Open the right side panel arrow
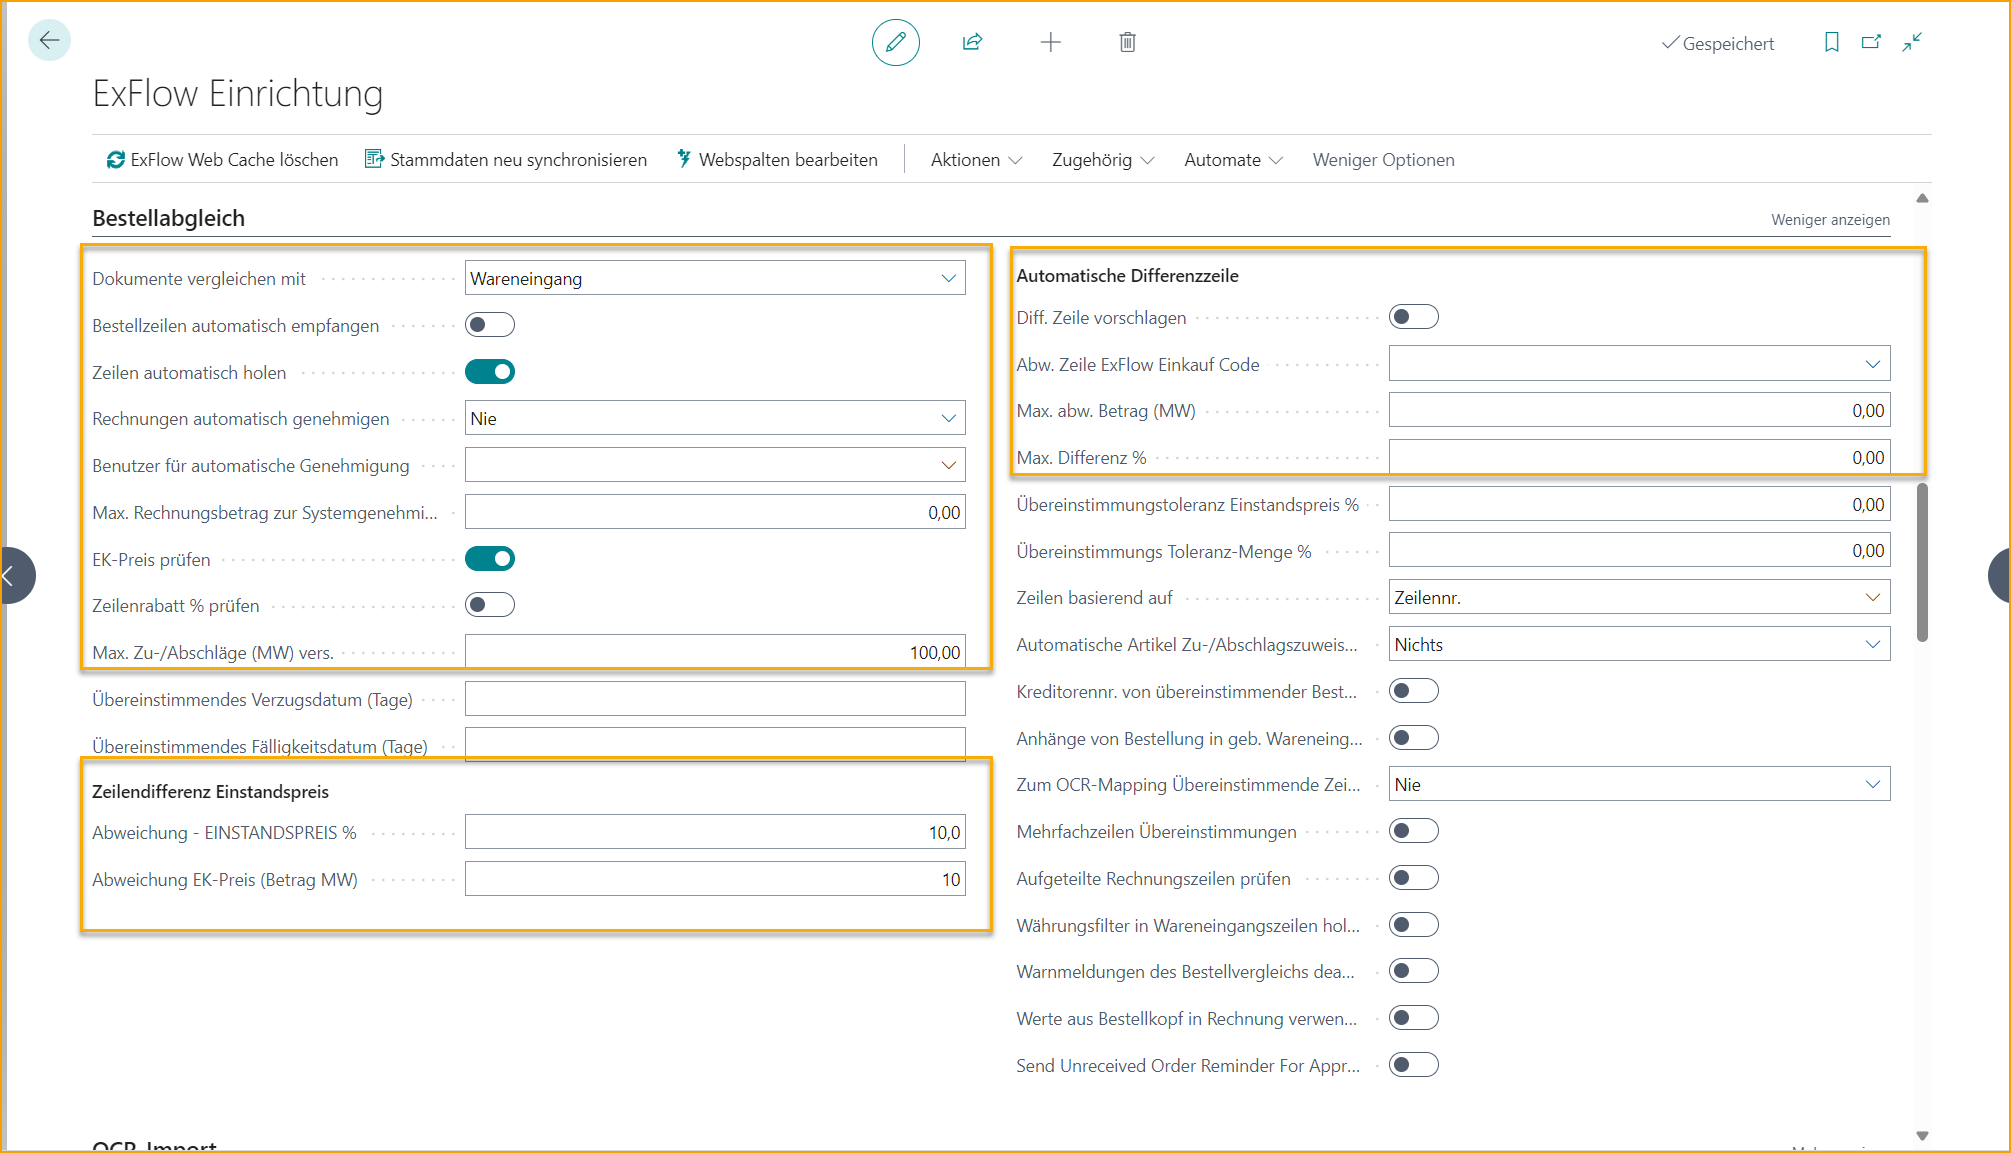Screen dimensions: 2011x1153 (2000, 575)
